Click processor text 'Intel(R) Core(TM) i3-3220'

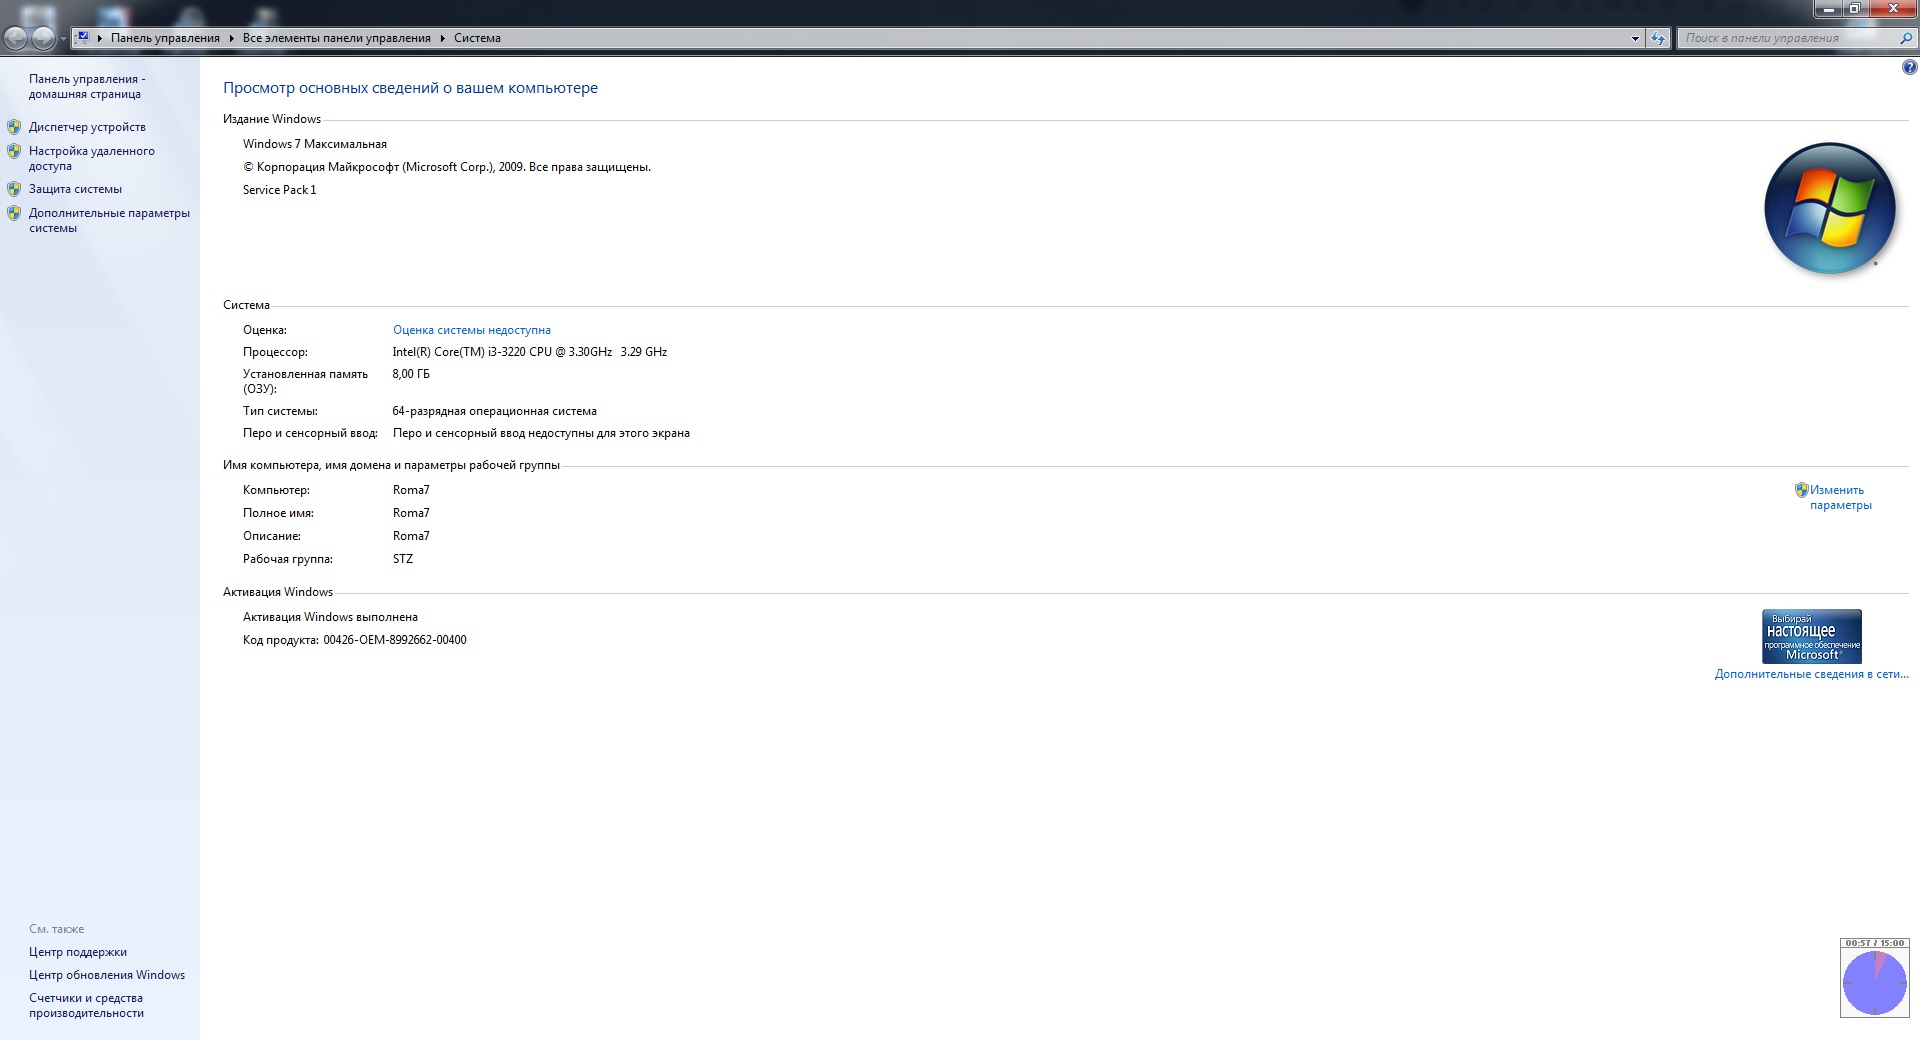pos(459,352)
